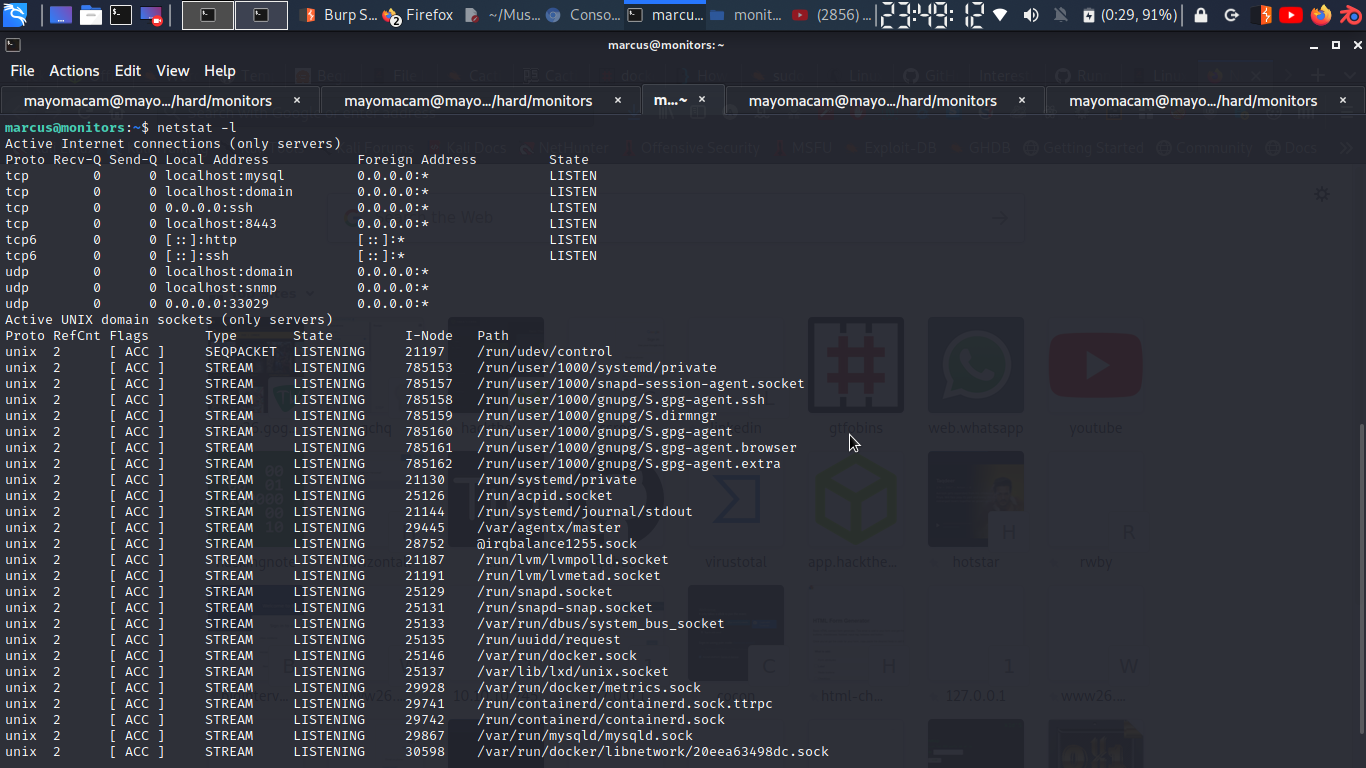1366x768 pixels.
Task: Click the Firefox tray icon
Action: tap(1321, 15)
